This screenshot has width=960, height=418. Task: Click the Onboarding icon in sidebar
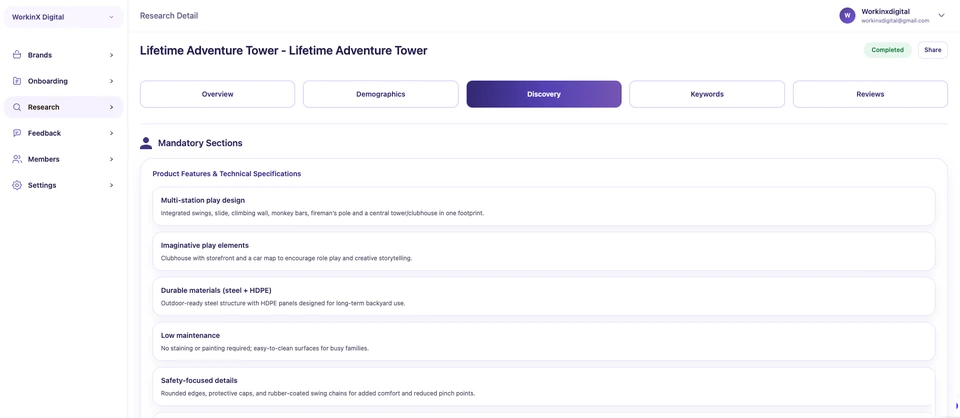coord(17,81)
